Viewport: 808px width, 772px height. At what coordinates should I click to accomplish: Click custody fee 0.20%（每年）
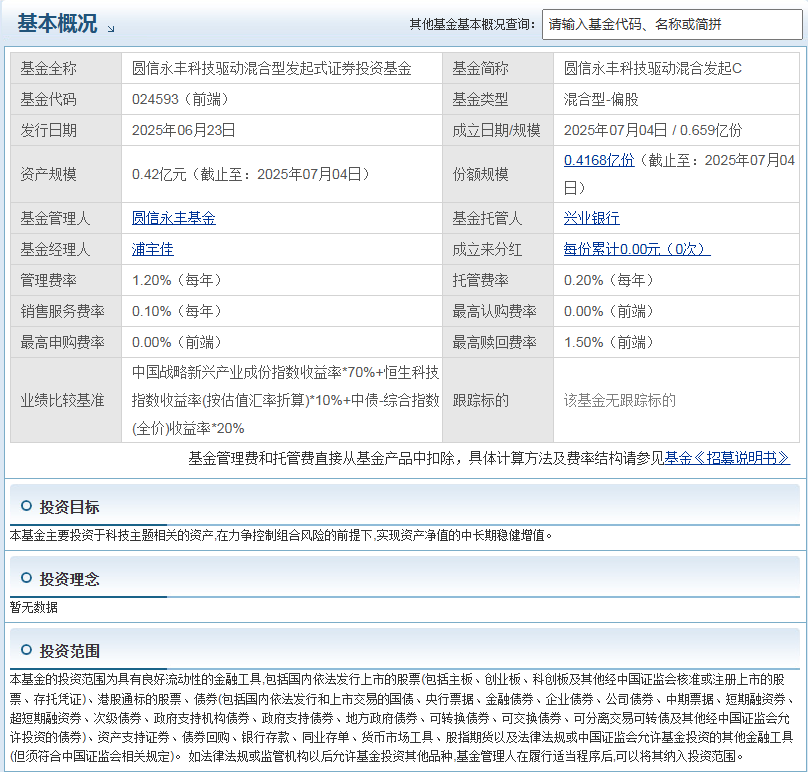[609, 280]
